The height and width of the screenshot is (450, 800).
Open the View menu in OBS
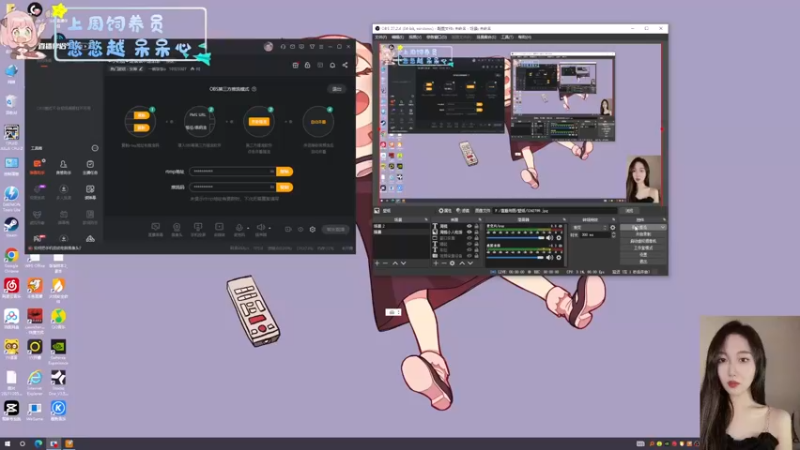(415, 37)
